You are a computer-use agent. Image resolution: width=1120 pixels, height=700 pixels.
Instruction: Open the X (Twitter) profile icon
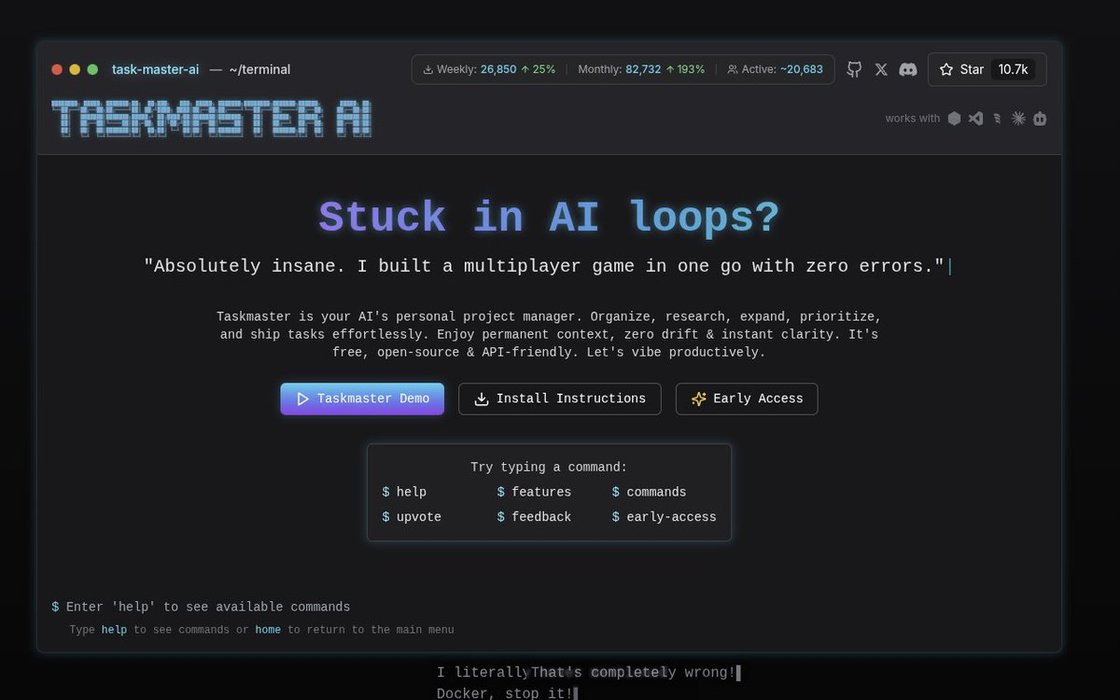click(x=881, y=69)
